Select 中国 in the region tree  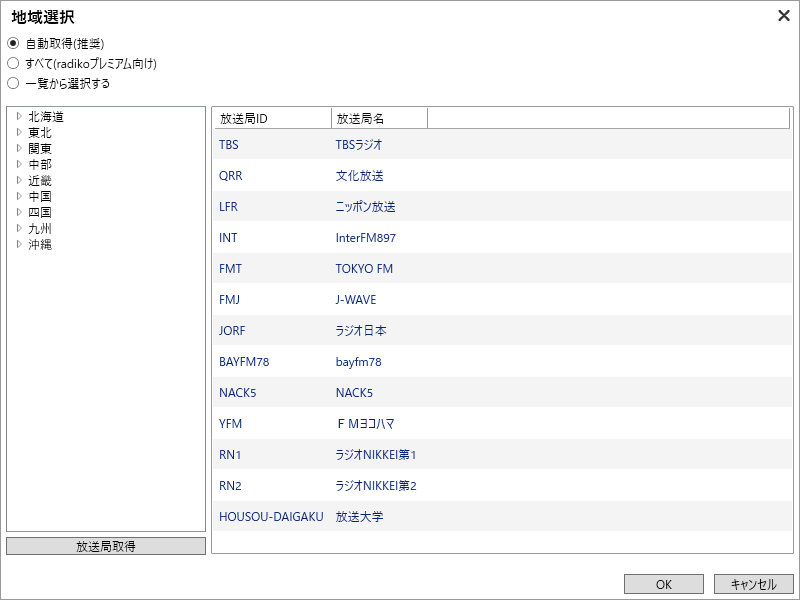pyautogui.click(x=40, y=196)
